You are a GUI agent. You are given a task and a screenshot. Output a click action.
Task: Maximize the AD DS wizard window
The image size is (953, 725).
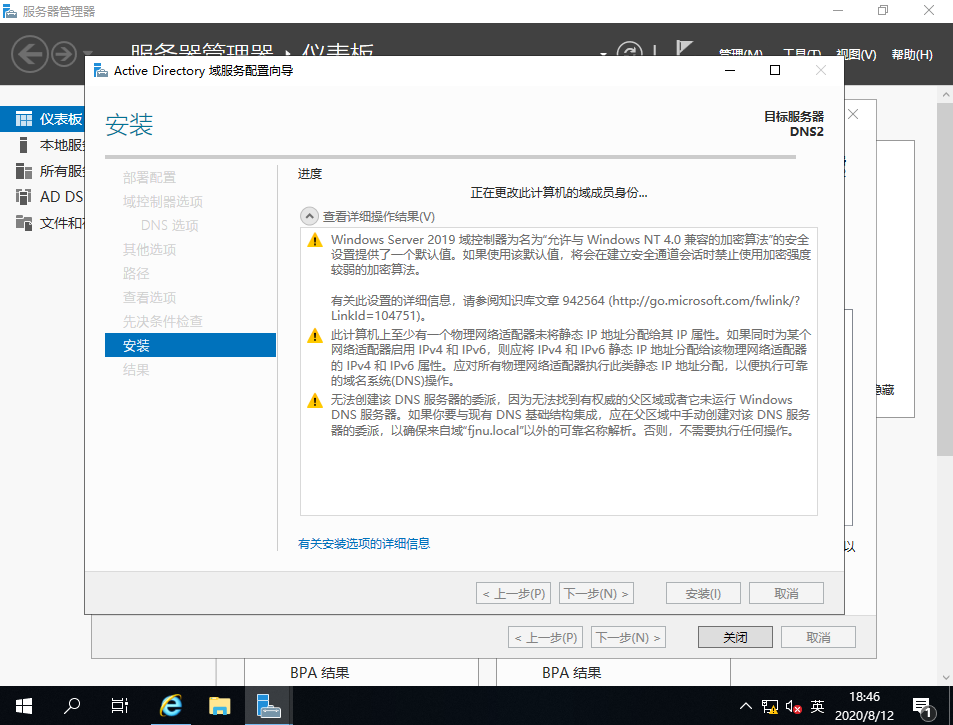tap(774, 70)
